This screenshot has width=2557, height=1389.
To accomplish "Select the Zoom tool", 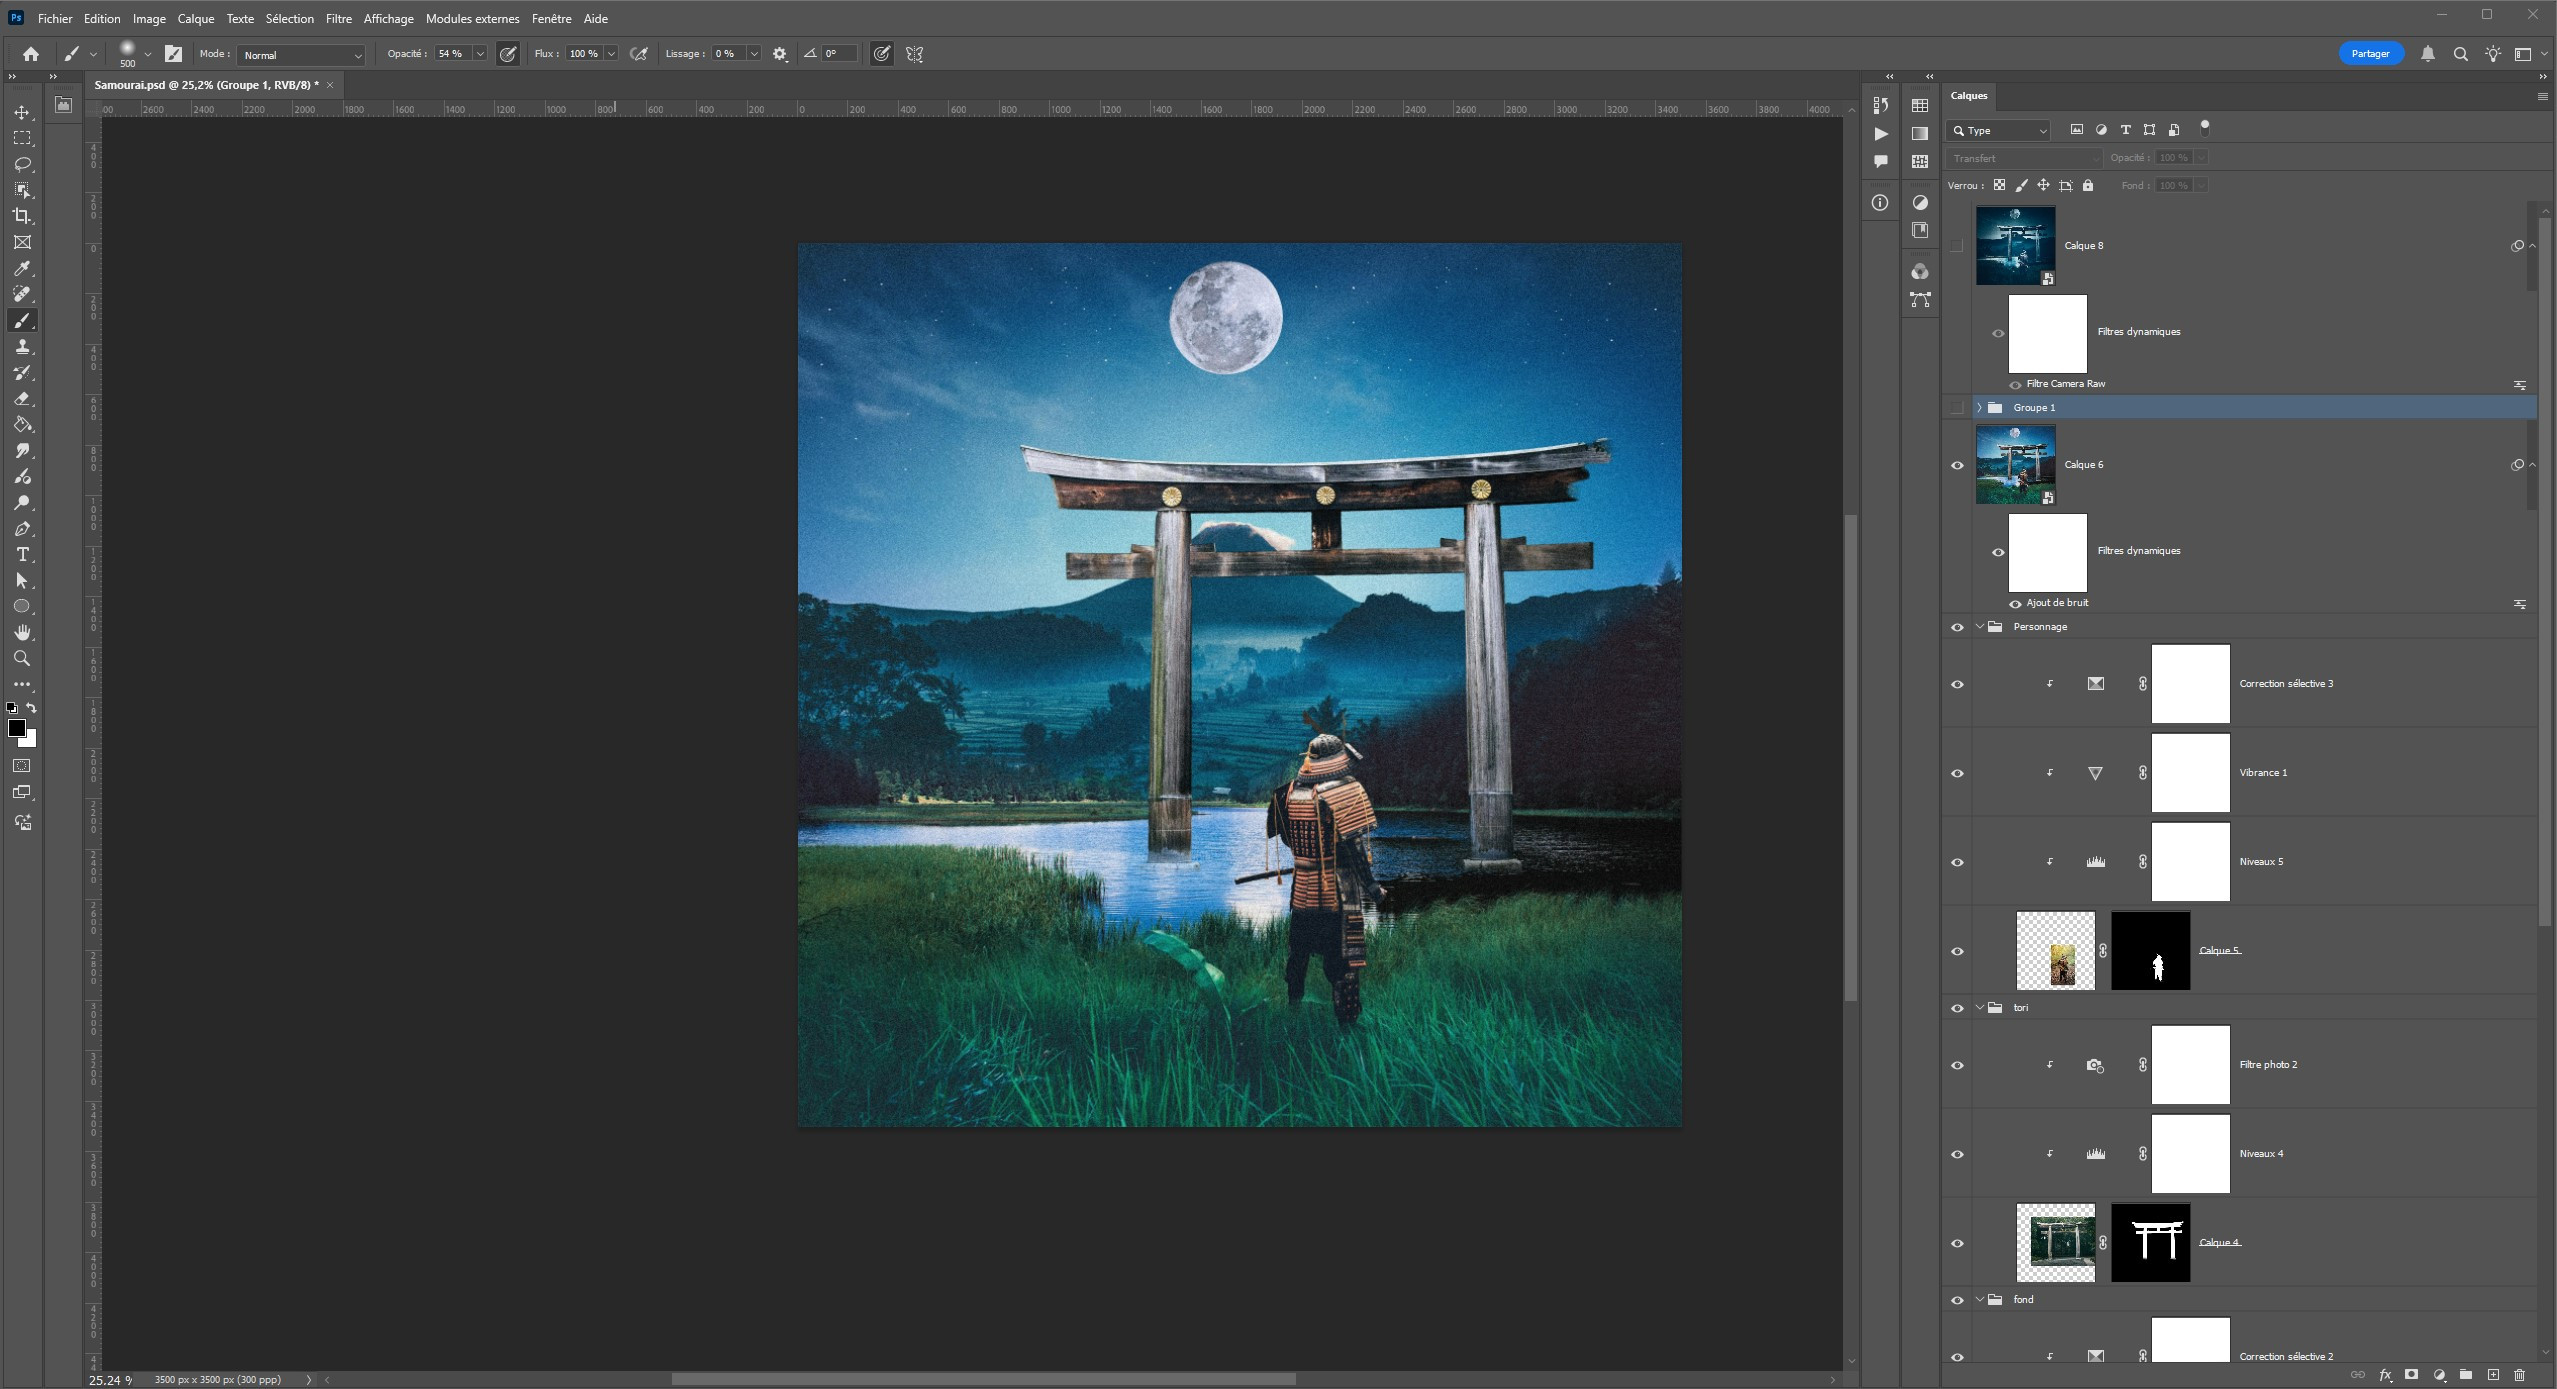I will tap(22, 658).
